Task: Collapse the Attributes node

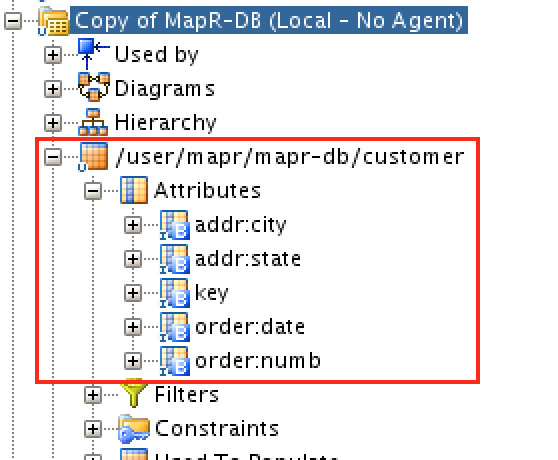Action: point(93,191)
